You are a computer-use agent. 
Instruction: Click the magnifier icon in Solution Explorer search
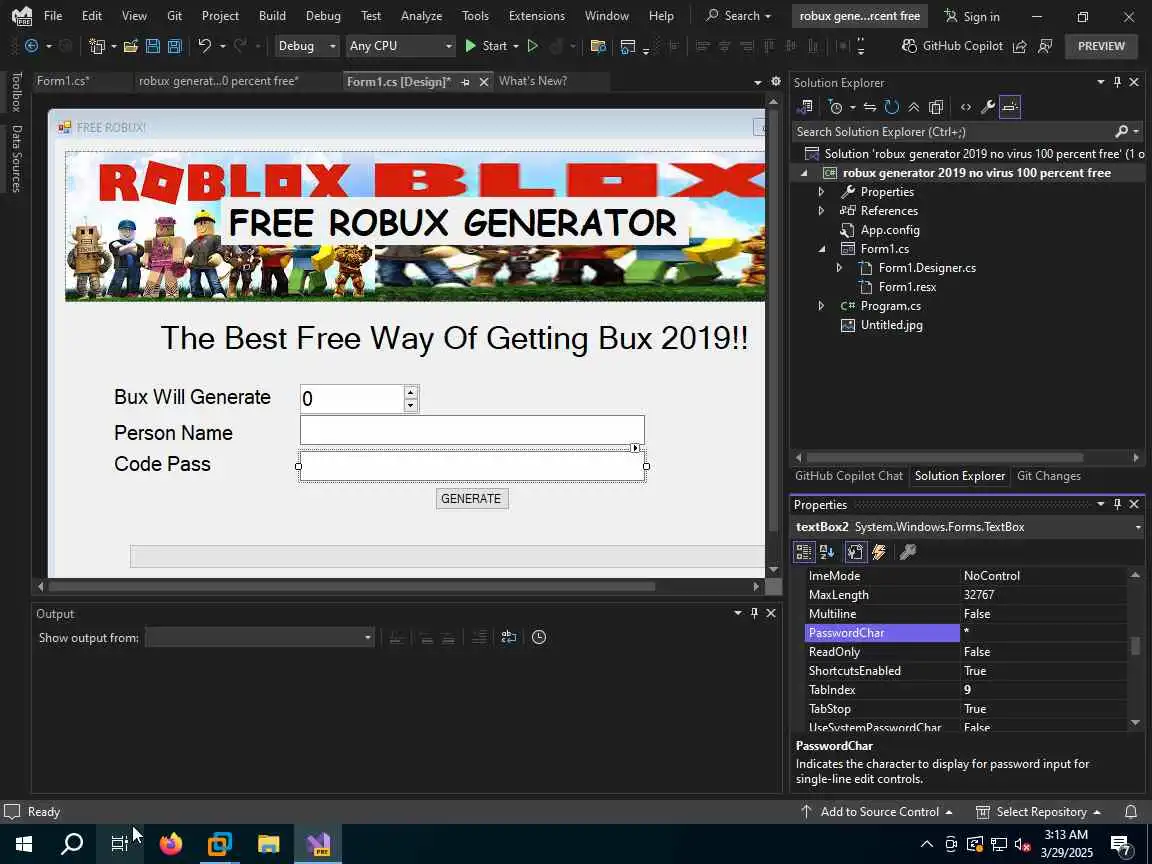1121,132
